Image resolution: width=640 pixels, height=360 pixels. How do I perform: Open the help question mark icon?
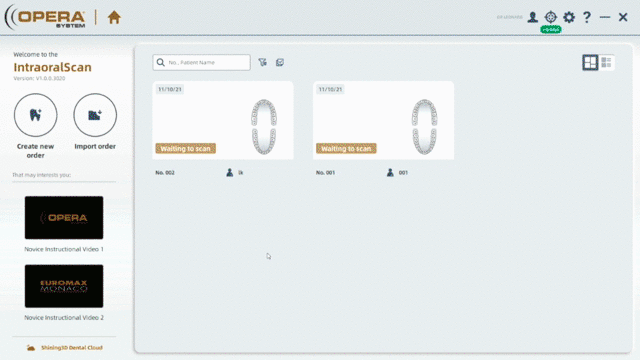coord(587,17)
